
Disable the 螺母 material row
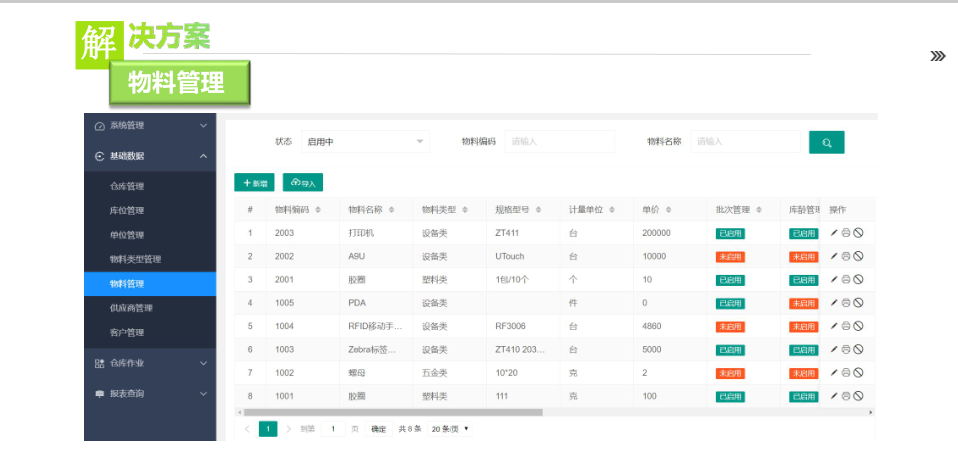858,372
